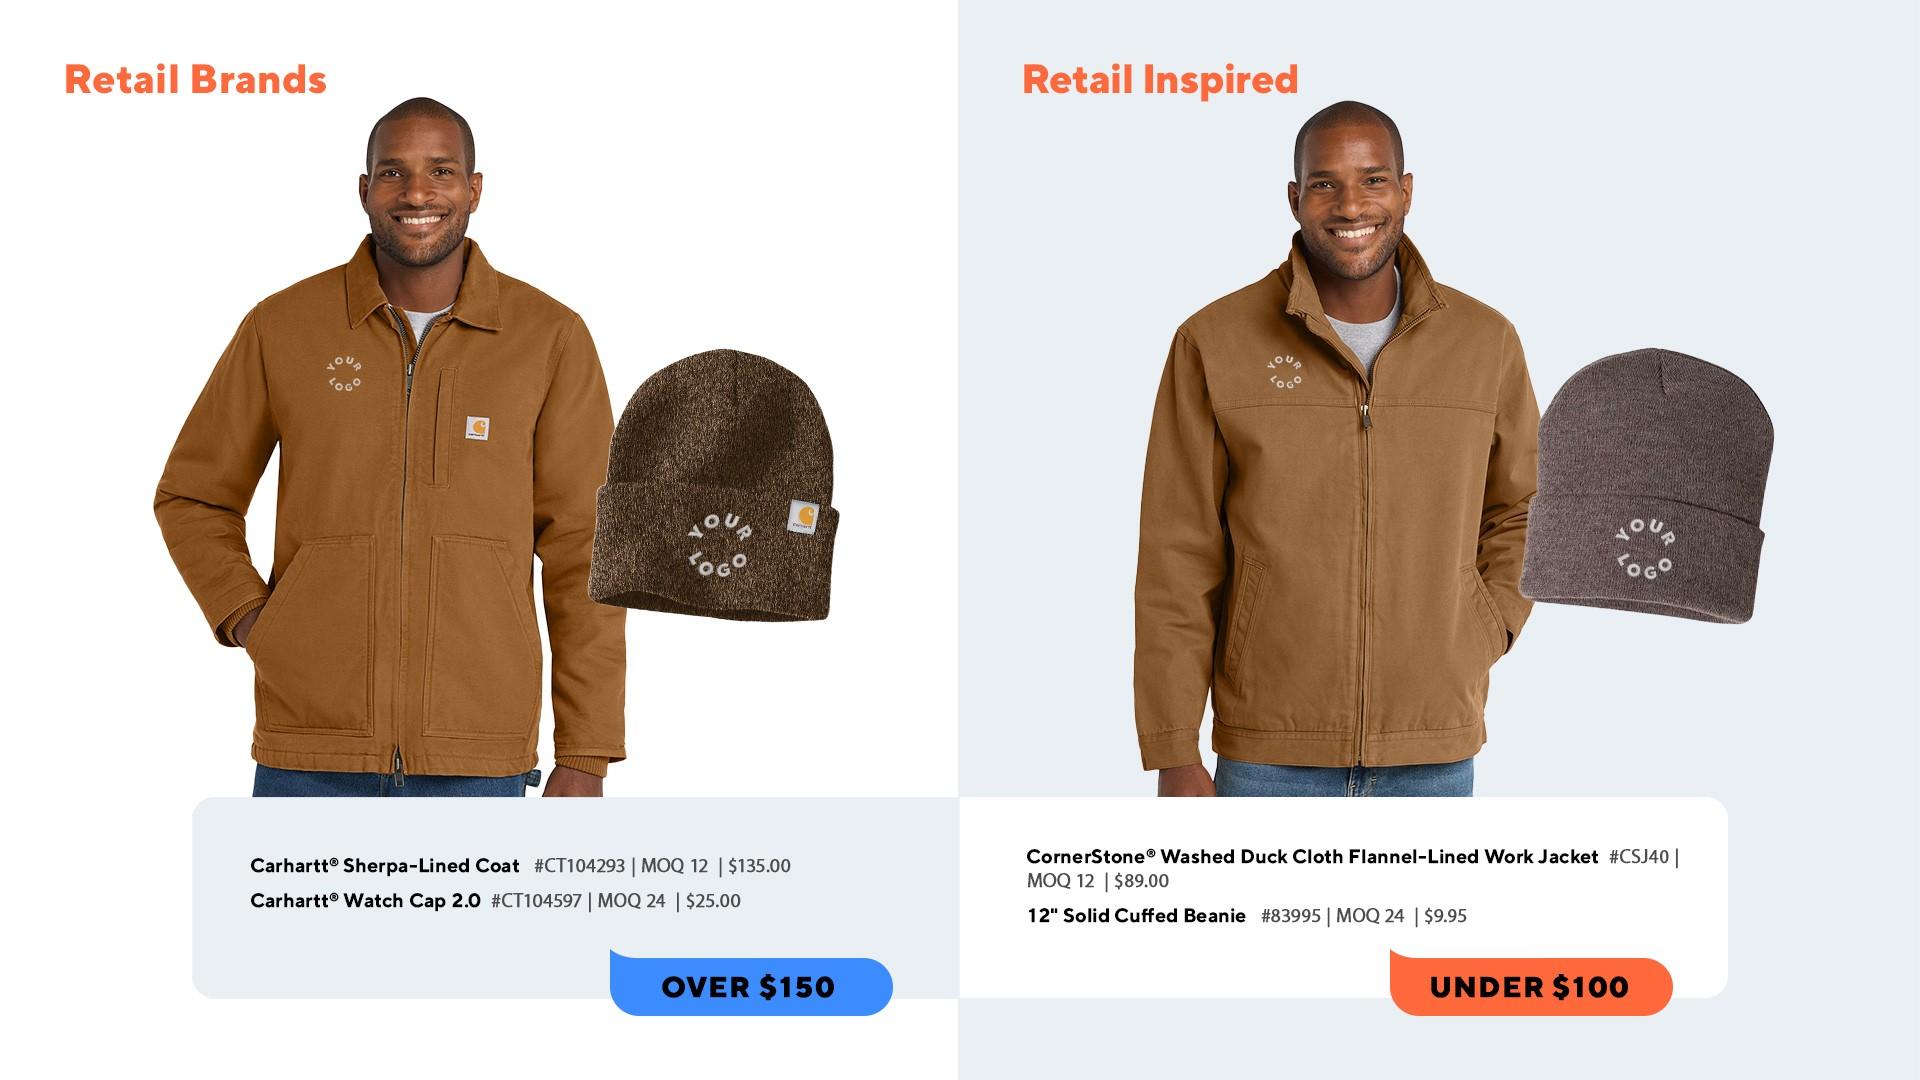The width and height of the screenshot is (1920, 1080).
Task: Select the gray cuffed beanie image
Action: [x=1647, y=486]
